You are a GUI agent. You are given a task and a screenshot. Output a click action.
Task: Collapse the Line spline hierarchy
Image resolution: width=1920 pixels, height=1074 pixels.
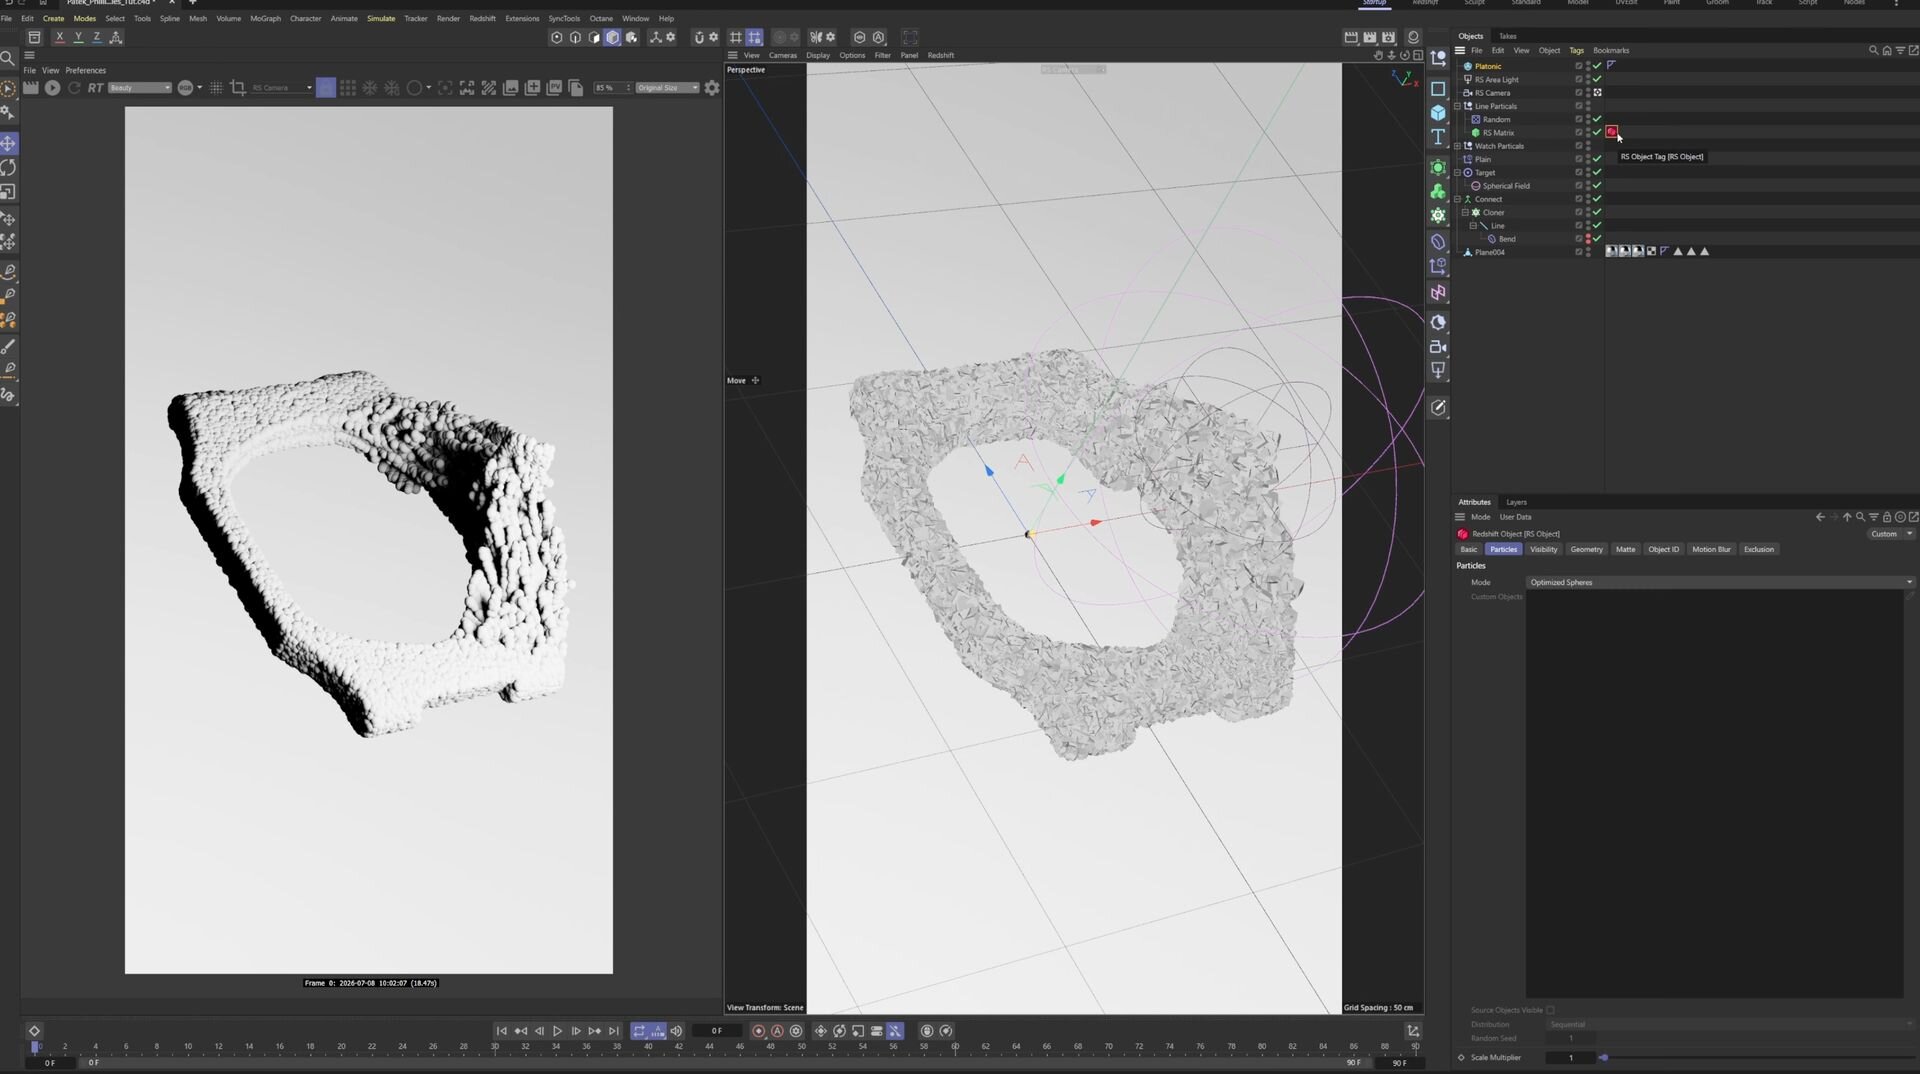(1473, 226)
